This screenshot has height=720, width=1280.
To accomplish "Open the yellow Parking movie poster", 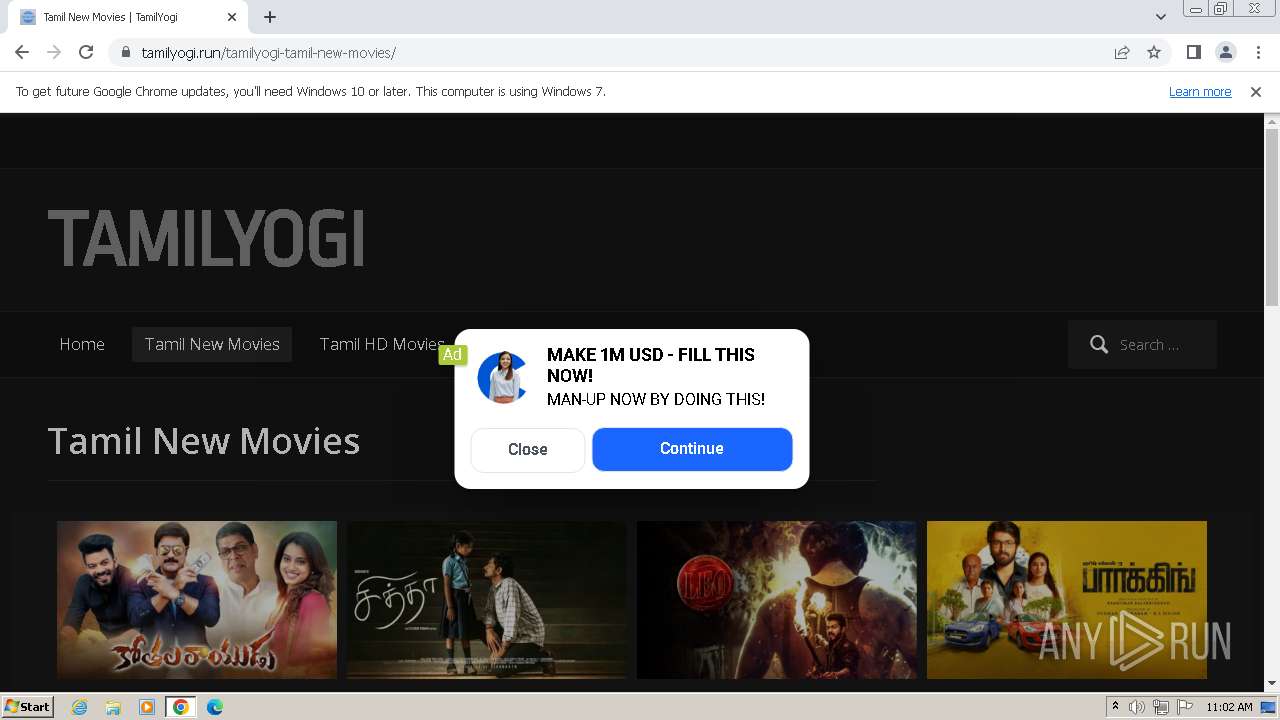I will [x=1067, y=600].
